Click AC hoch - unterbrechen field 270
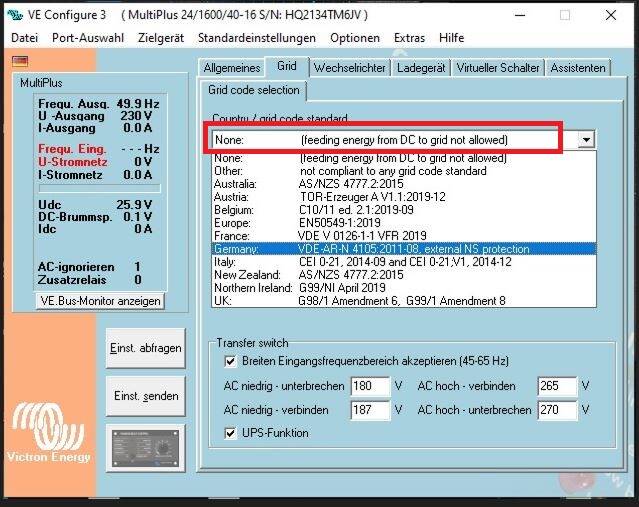Screen dimensions: 639x507 [557, 410]
